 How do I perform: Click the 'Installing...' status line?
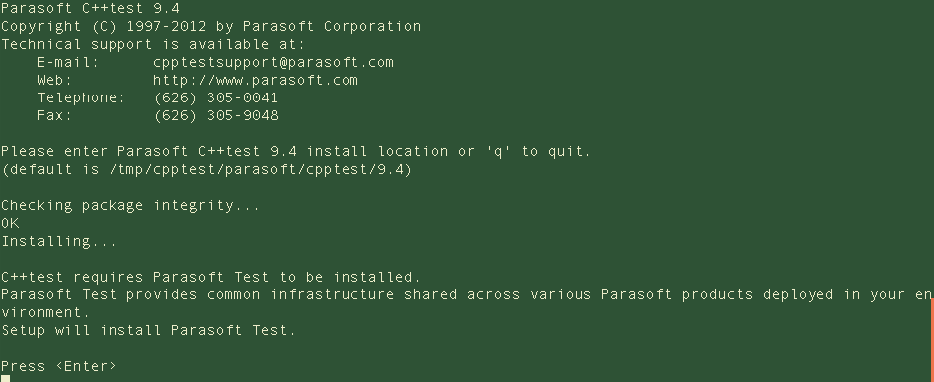point(59,241)
